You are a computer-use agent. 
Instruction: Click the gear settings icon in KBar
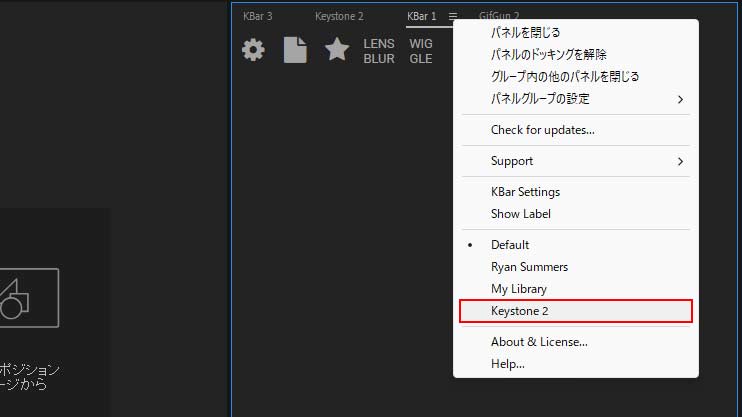pos(253,50)
